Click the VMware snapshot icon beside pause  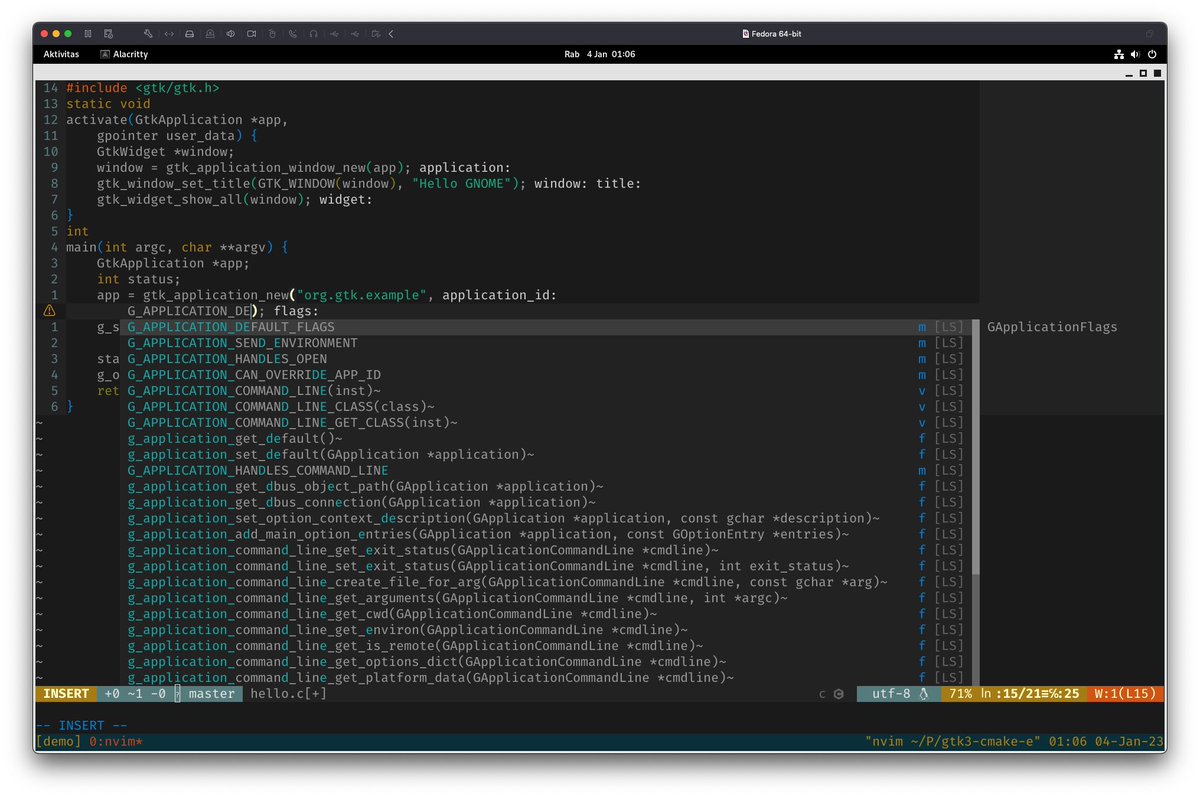coord(108,34)
